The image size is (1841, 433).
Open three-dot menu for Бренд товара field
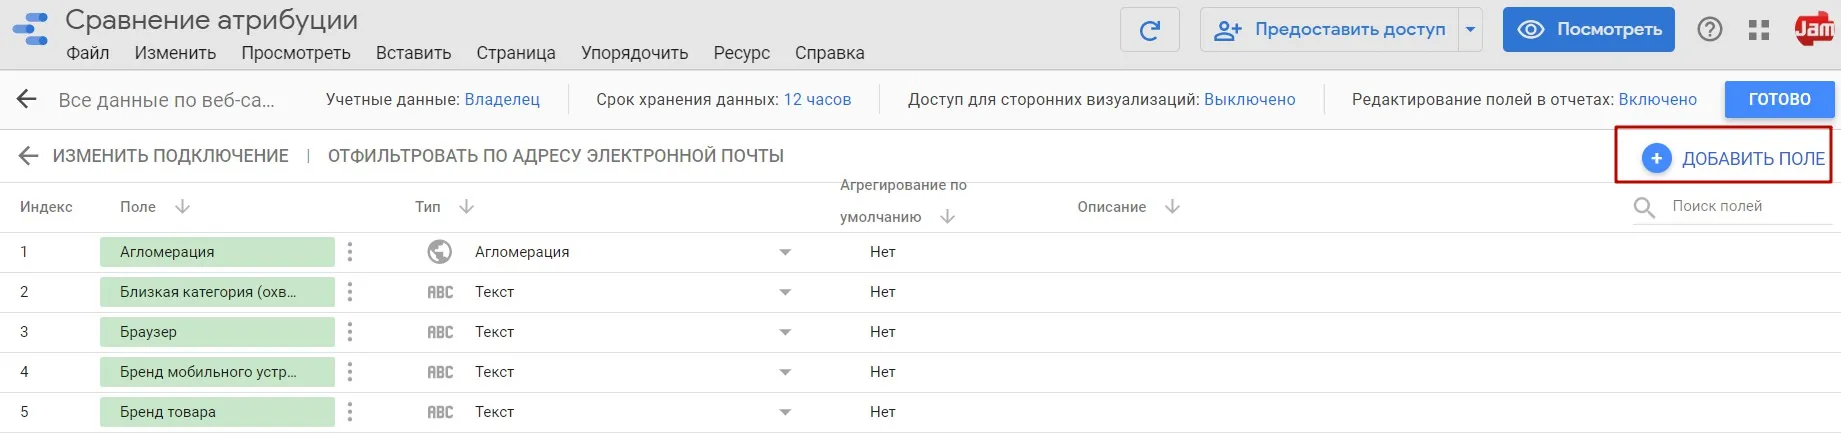[349, 412]
